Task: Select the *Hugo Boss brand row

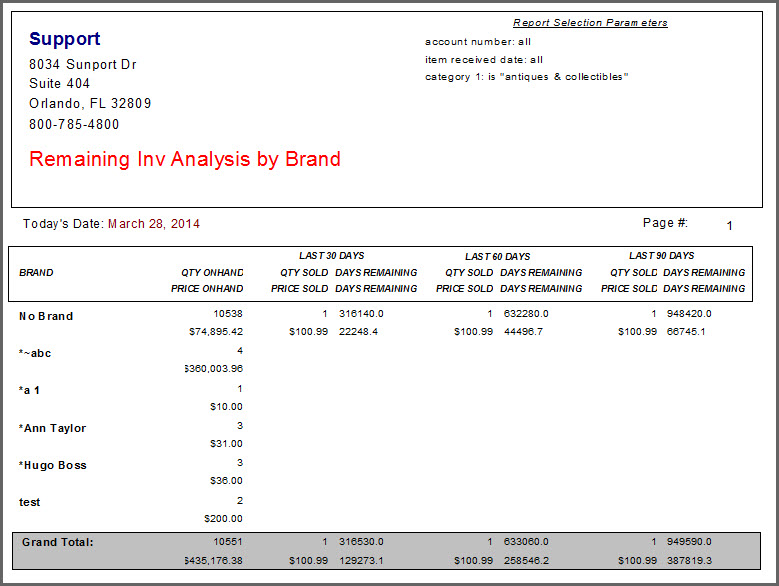Action: pyautogui.click(x=53, y=465)
